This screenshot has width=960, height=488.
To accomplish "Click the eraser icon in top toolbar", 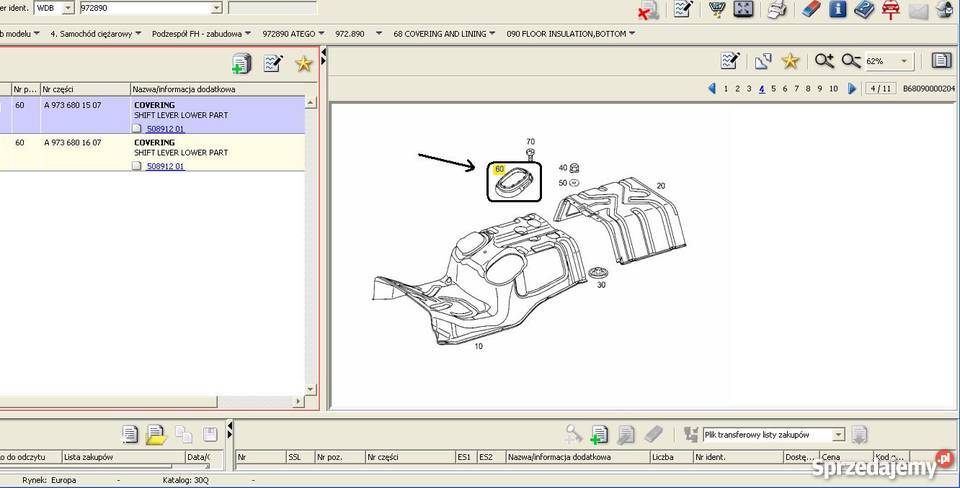I will [811, 9].
